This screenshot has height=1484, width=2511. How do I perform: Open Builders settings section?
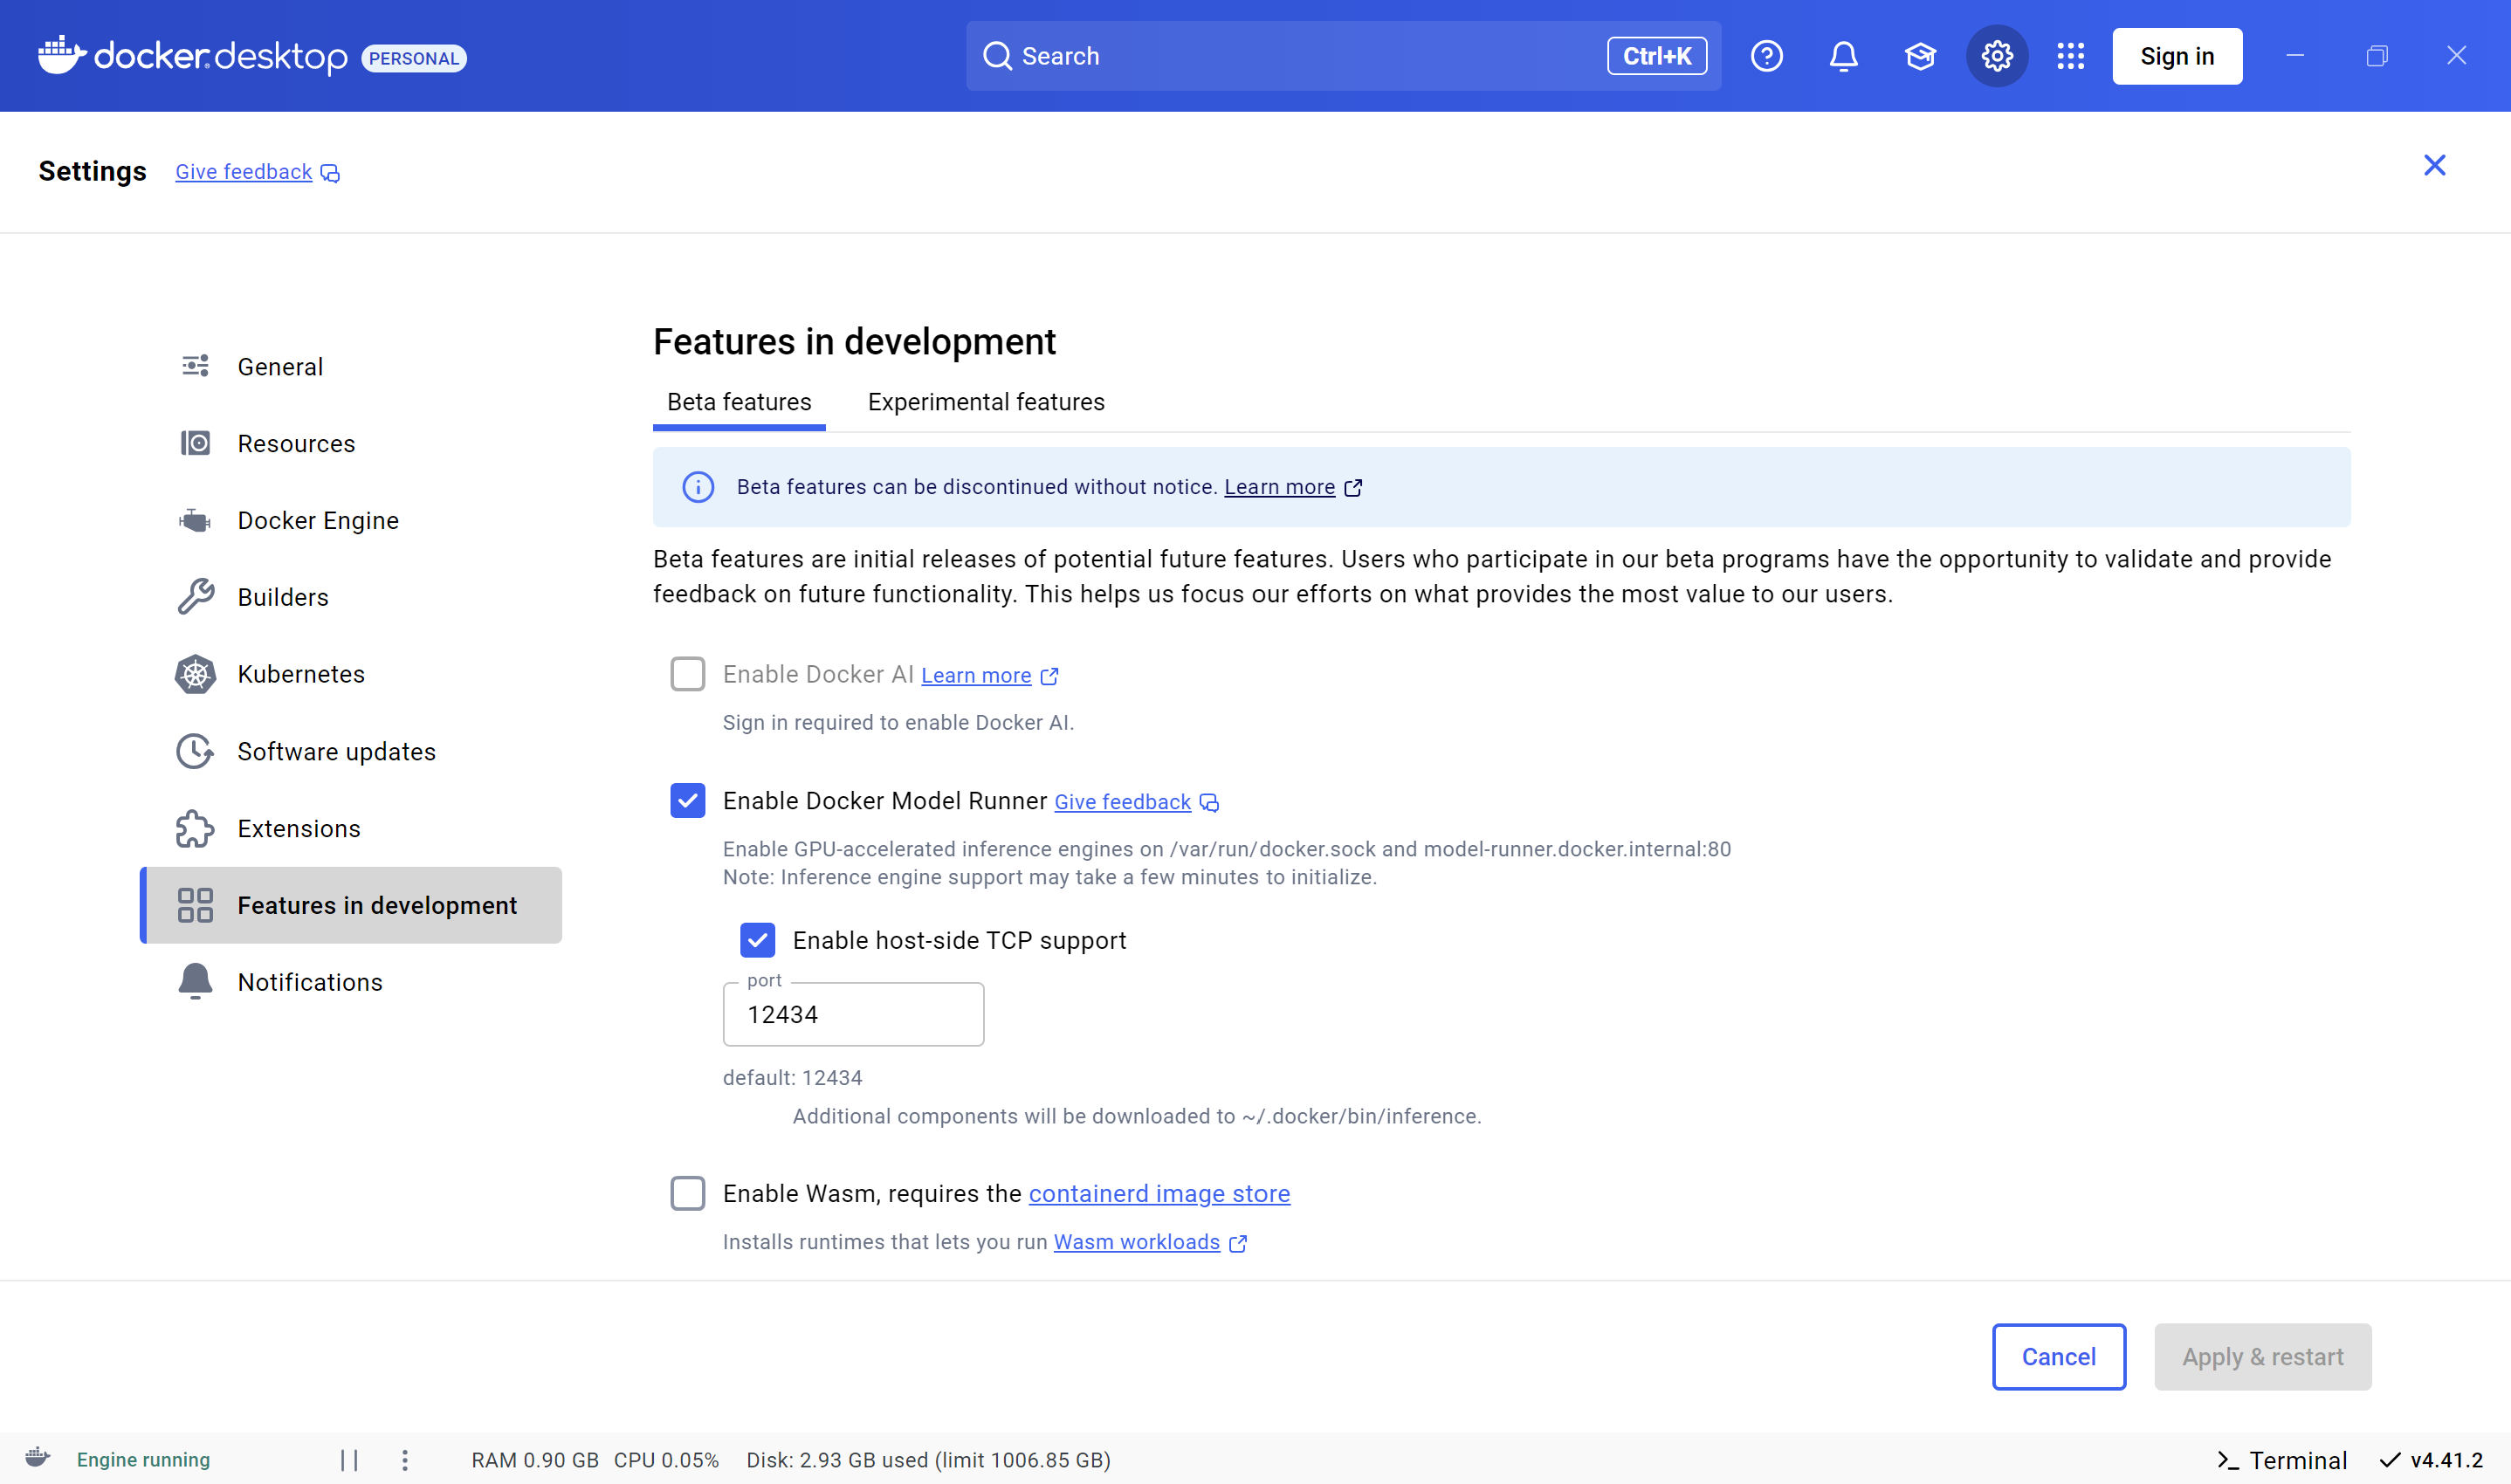coord(351,597)
